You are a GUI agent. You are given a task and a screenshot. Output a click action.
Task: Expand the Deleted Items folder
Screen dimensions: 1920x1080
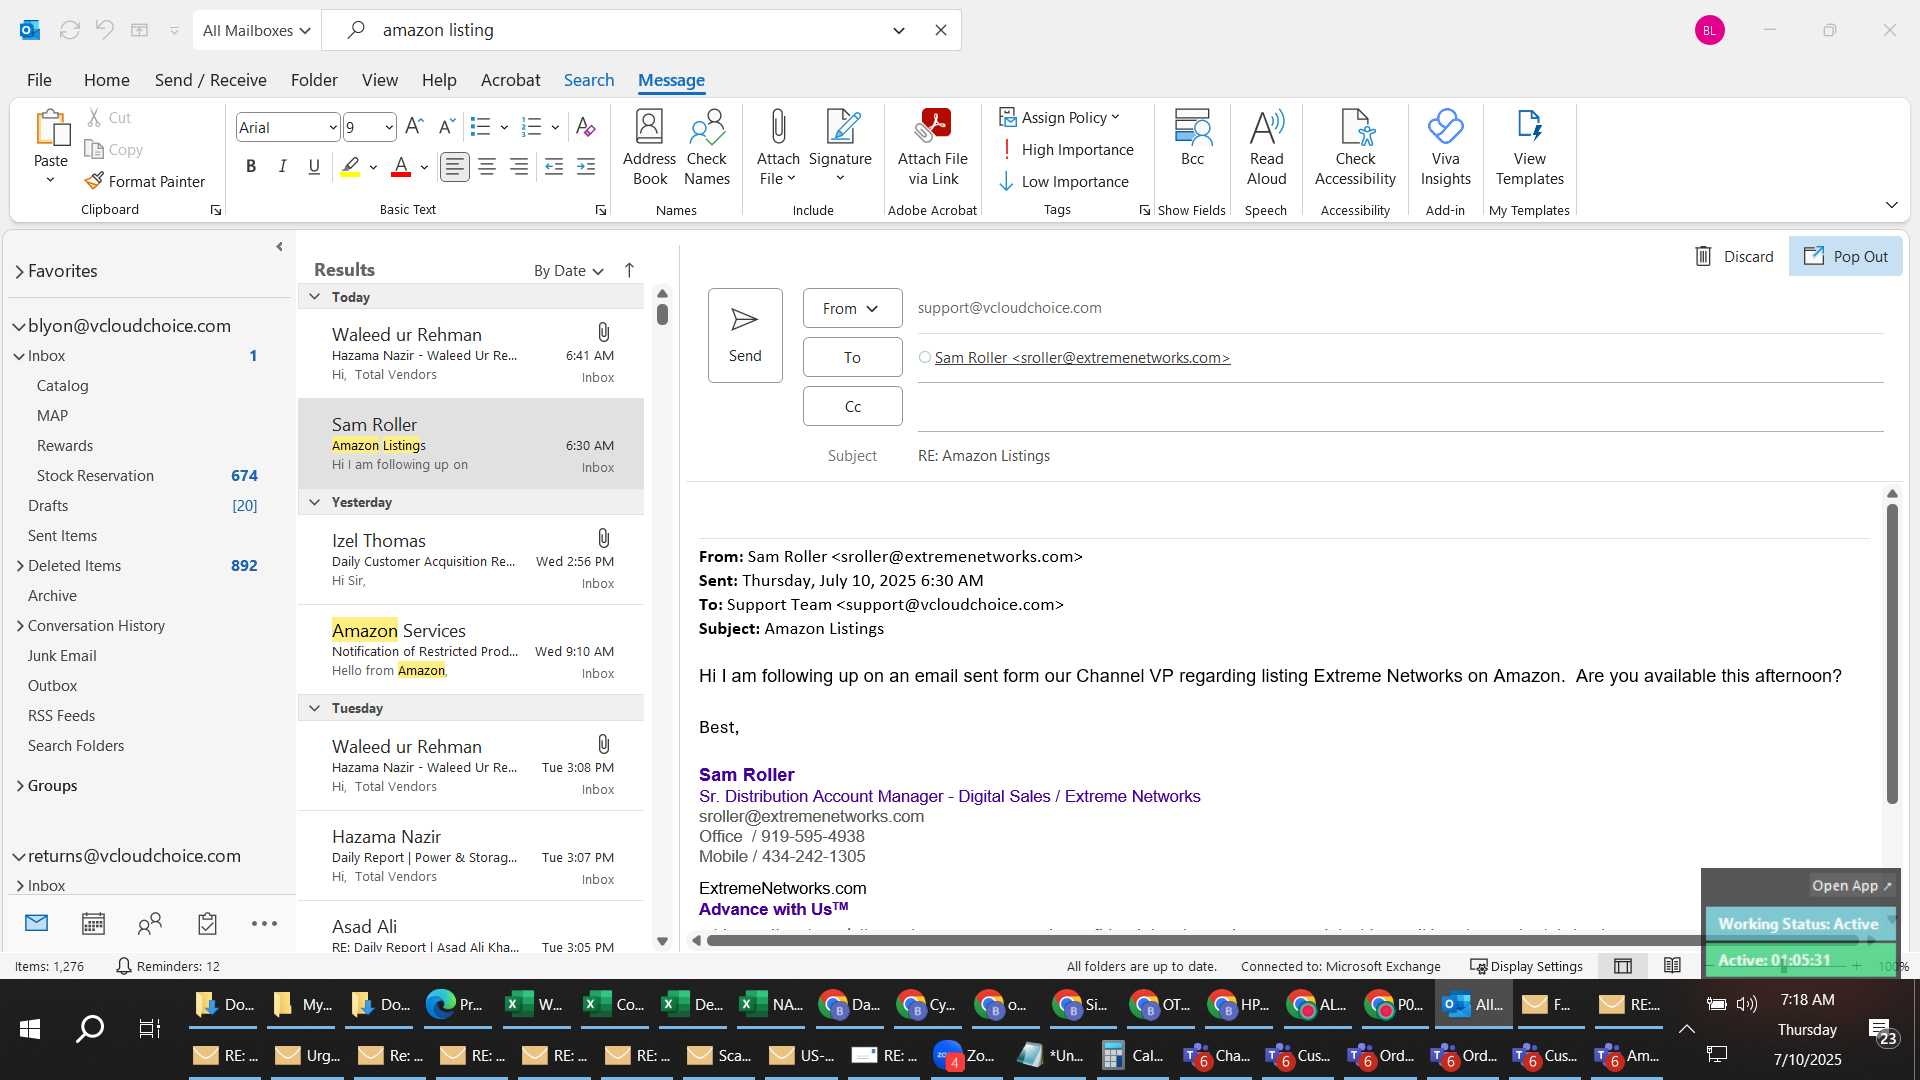[x=19, y=566]
